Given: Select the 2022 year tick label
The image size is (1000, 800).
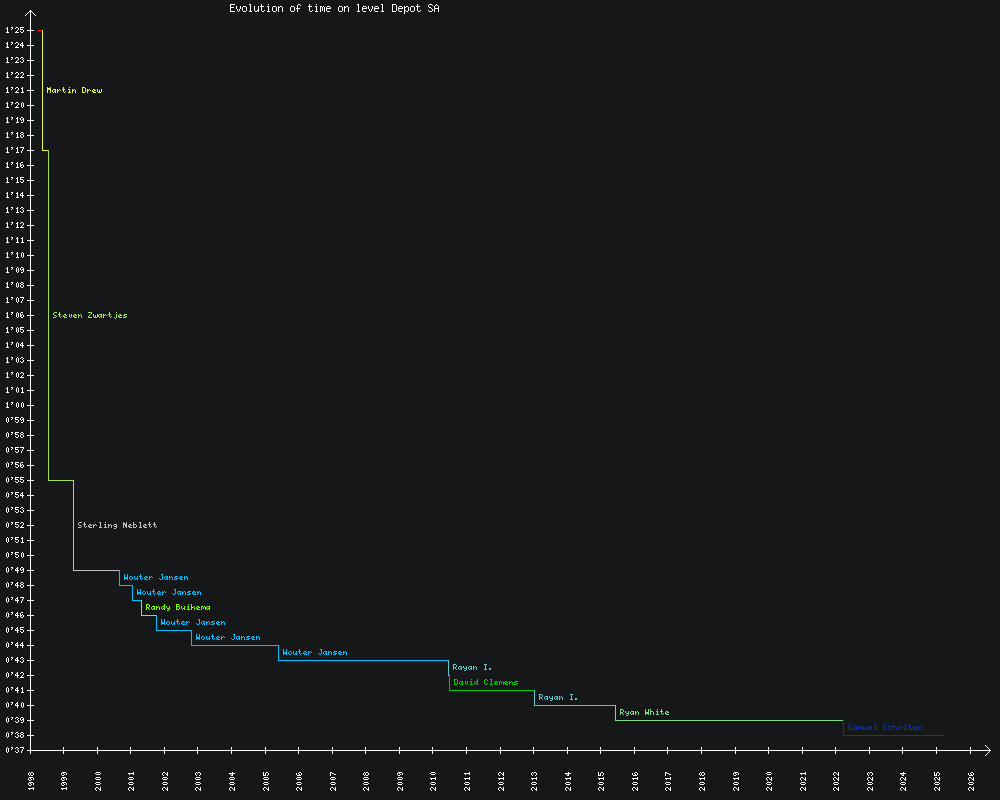Looking at the screenshot, I should 837,780.
